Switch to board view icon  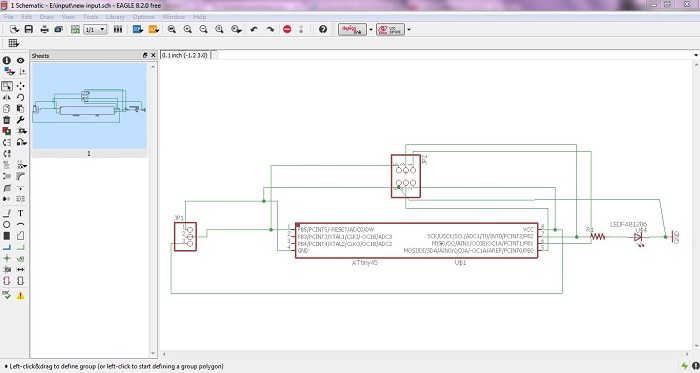coord(75,29)
